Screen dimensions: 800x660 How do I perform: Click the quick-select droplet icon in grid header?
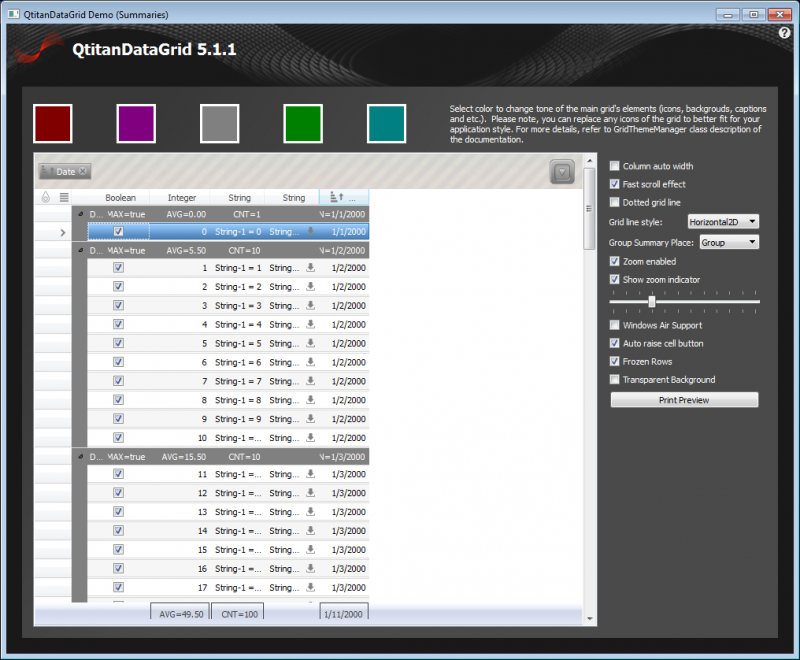(46, 198)
